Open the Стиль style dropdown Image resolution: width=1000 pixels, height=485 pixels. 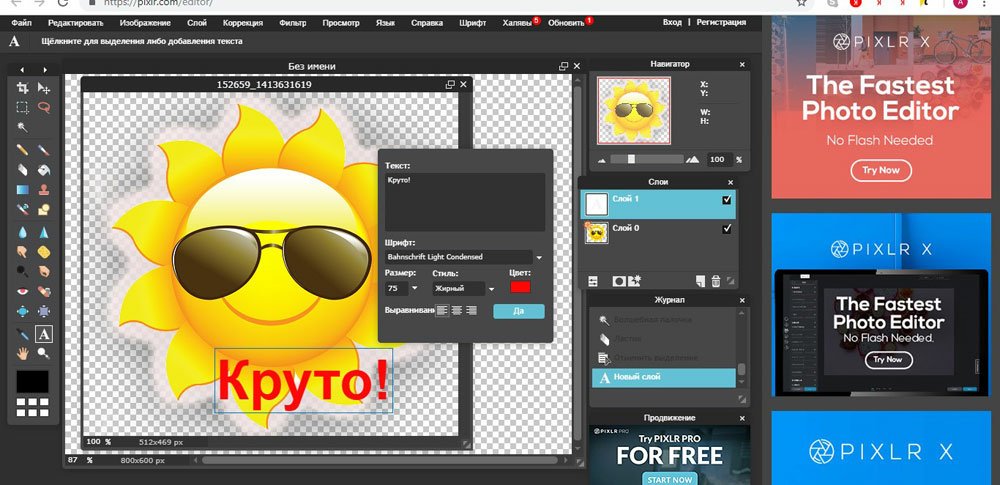point(491,289)
